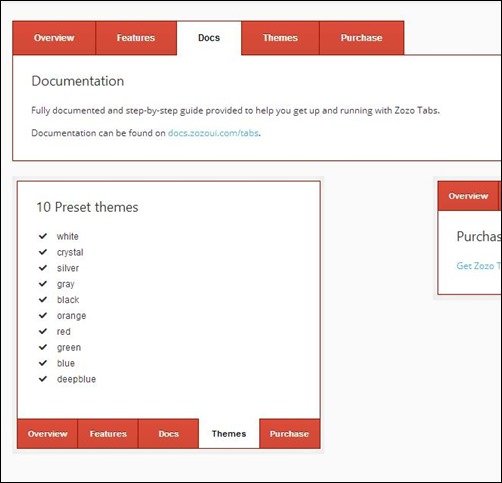This screenshot has height=483, width=502.
Task: Select bottom Docs tab under themes list
Action: [169, 434]
